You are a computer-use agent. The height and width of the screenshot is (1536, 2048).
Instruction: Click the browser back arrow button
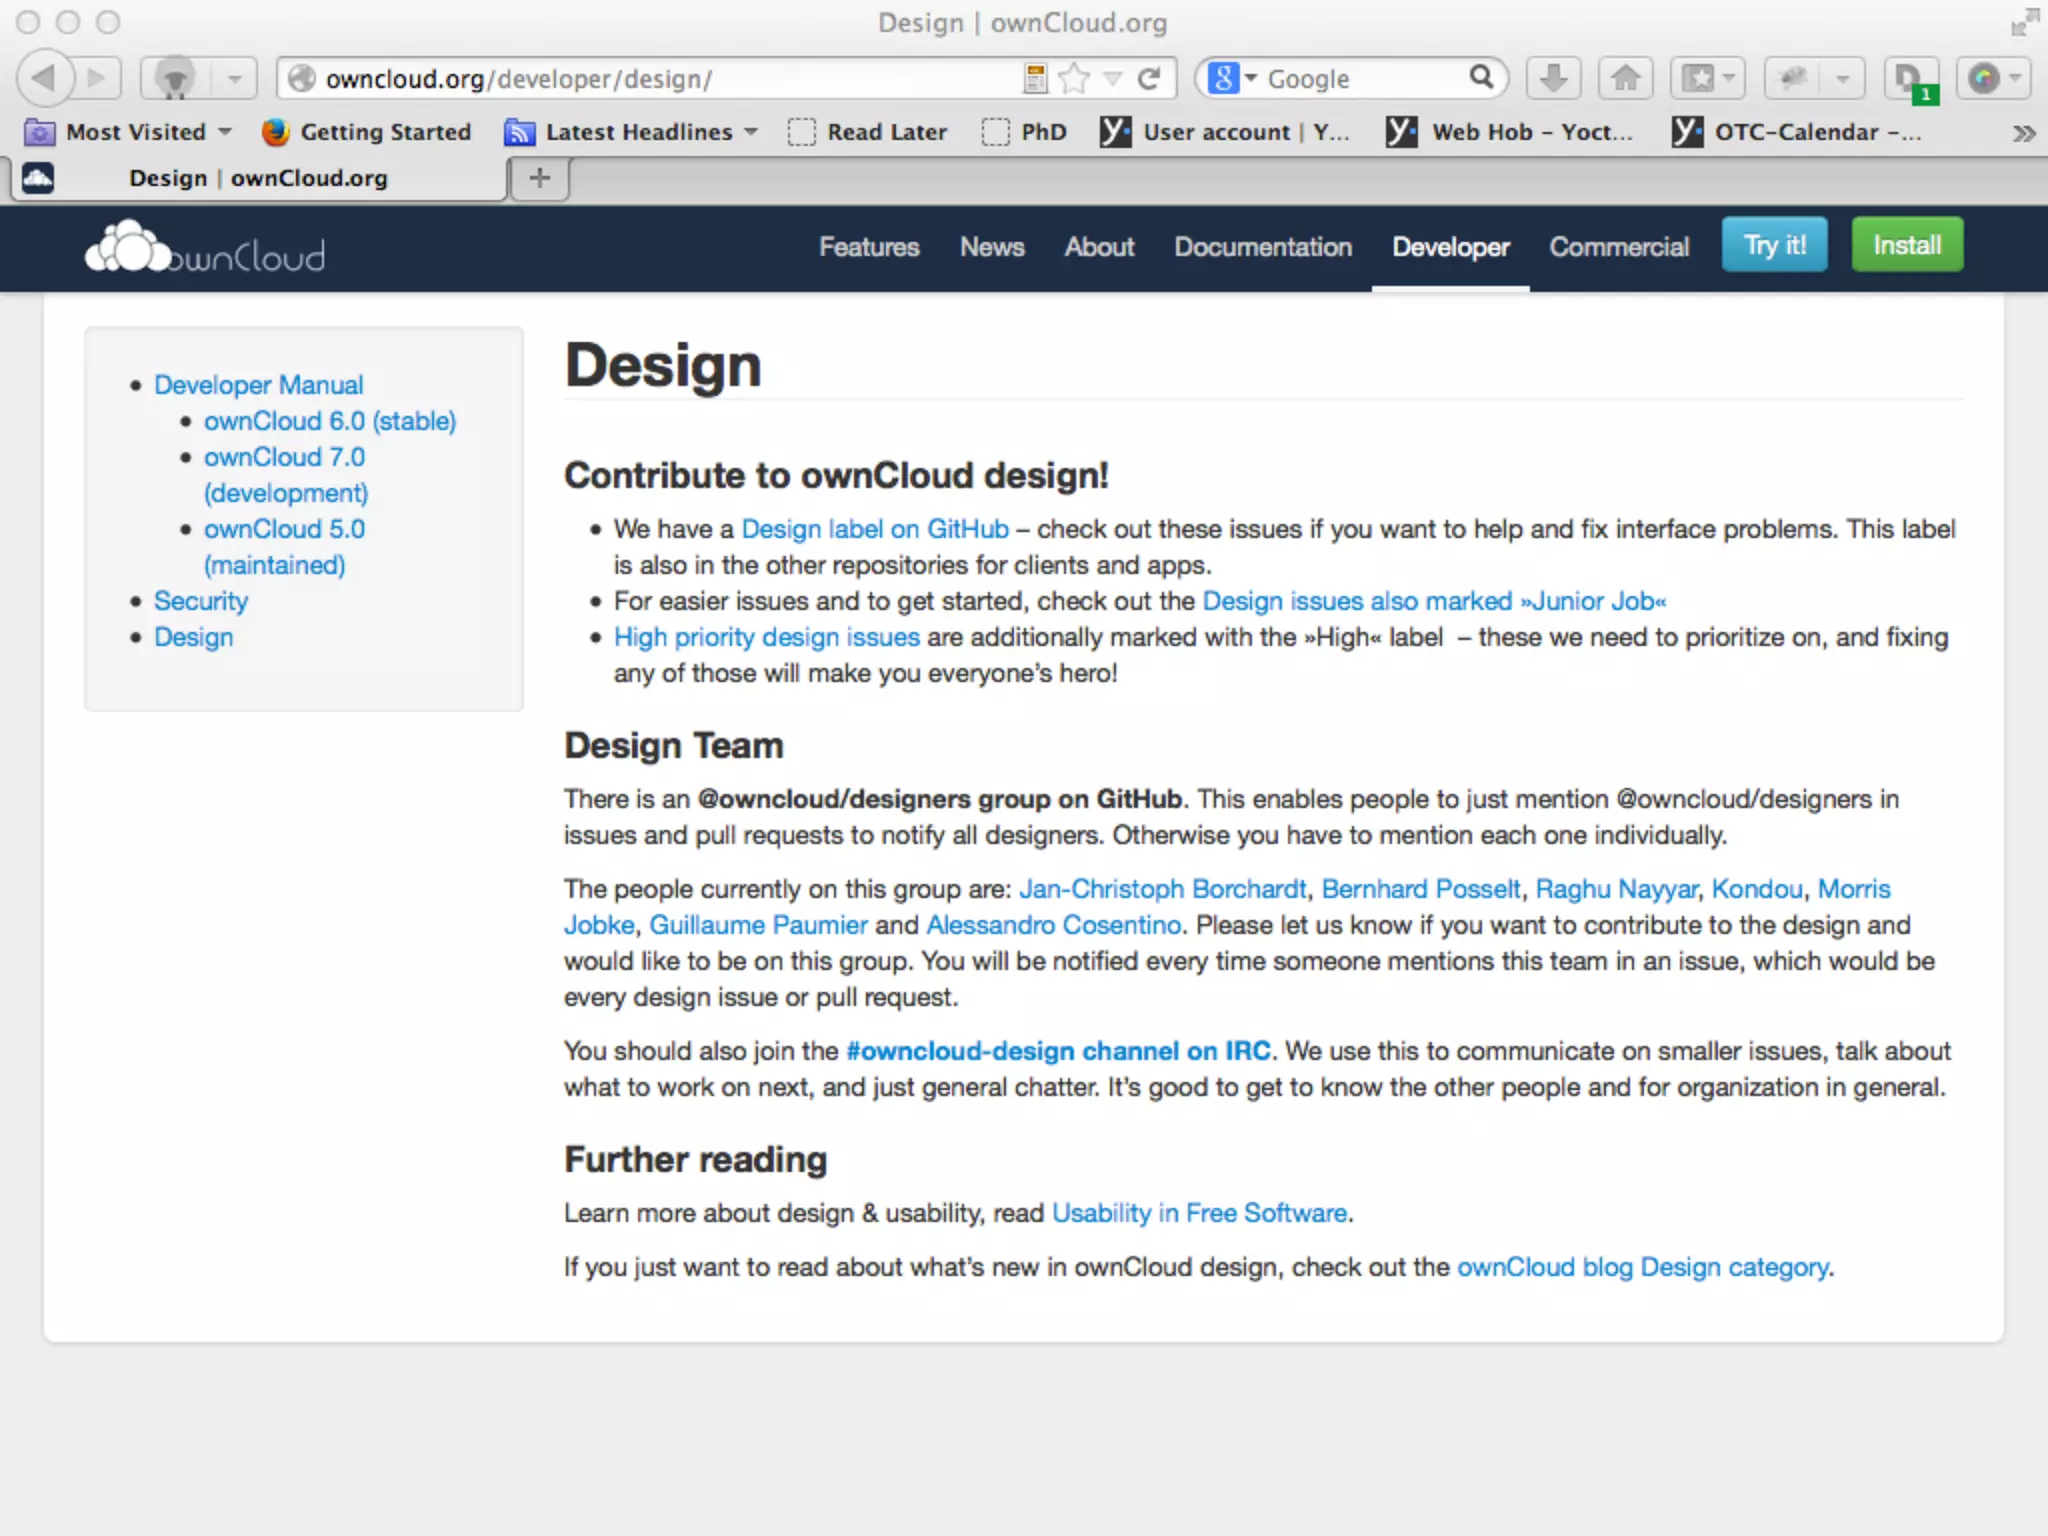point(45,78)
